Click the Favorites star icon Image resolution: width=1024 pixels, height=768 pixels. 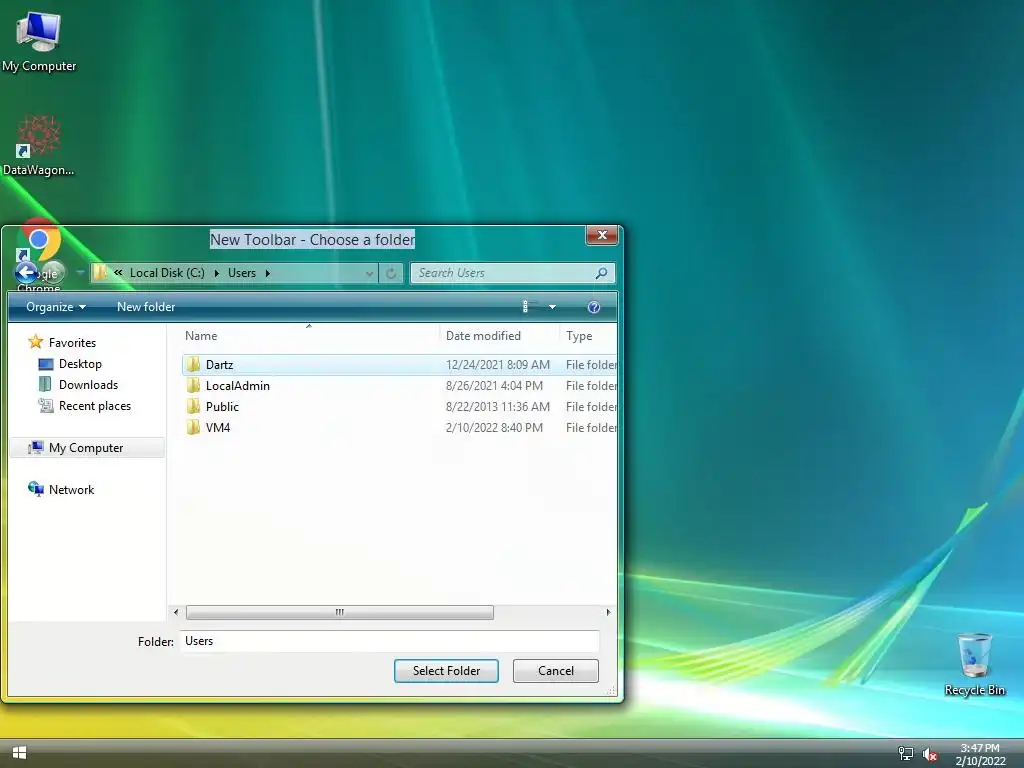pyautogui.click(x=35, y=342)
